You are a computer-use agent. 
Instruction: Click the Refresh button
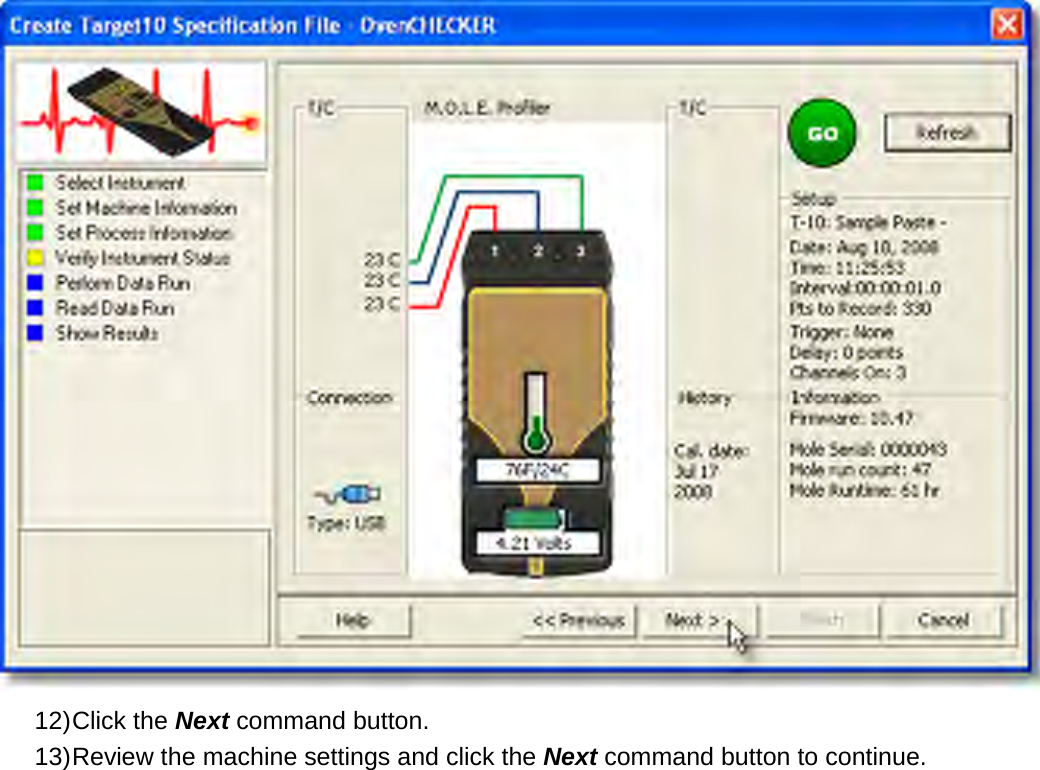tap(947, 133)
